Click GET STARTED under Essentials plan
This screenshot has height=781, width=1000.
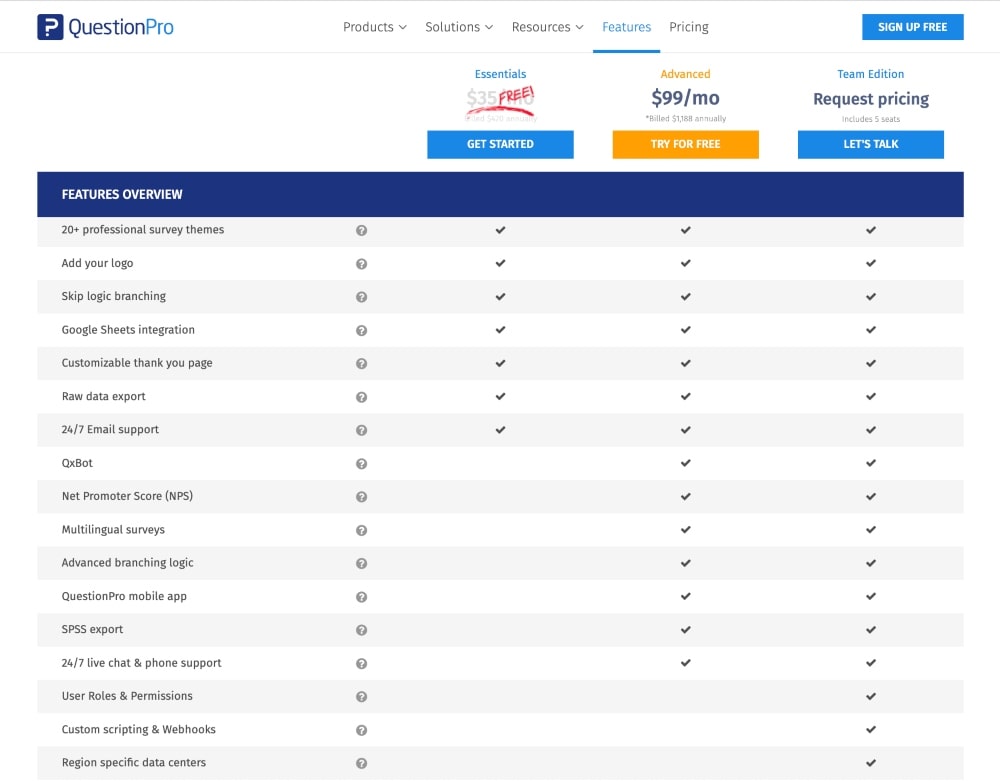click(500, 144)
